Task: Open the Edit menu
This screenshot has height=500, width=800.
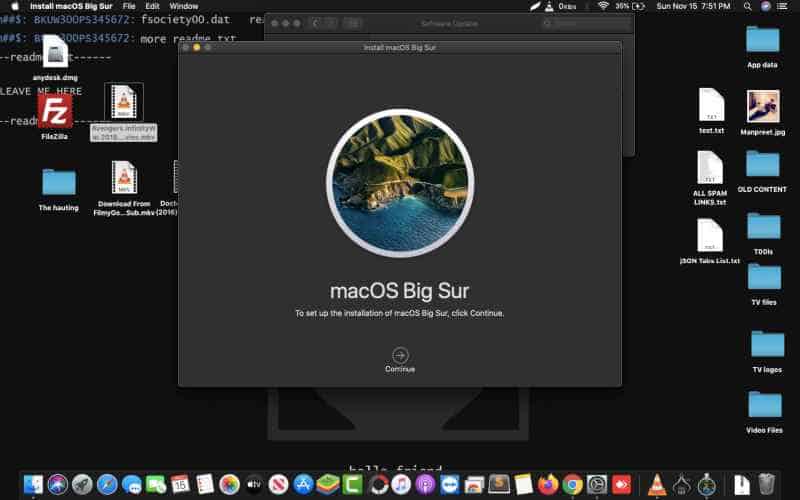Action: pos(153,6)
